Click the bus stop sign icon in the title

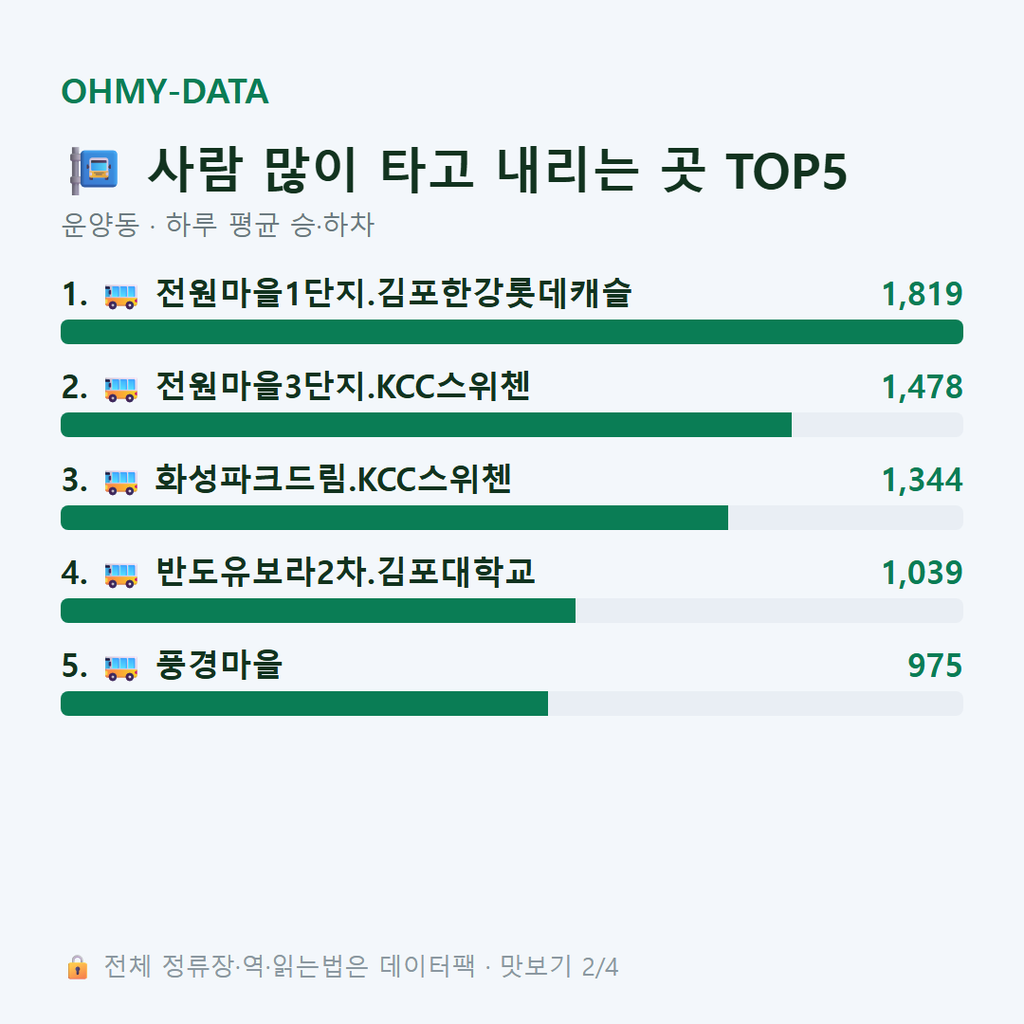[x=94, y=171]
